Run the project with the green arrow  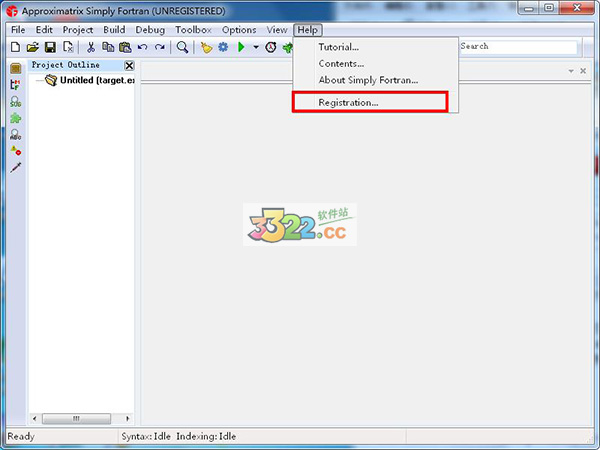241,47
